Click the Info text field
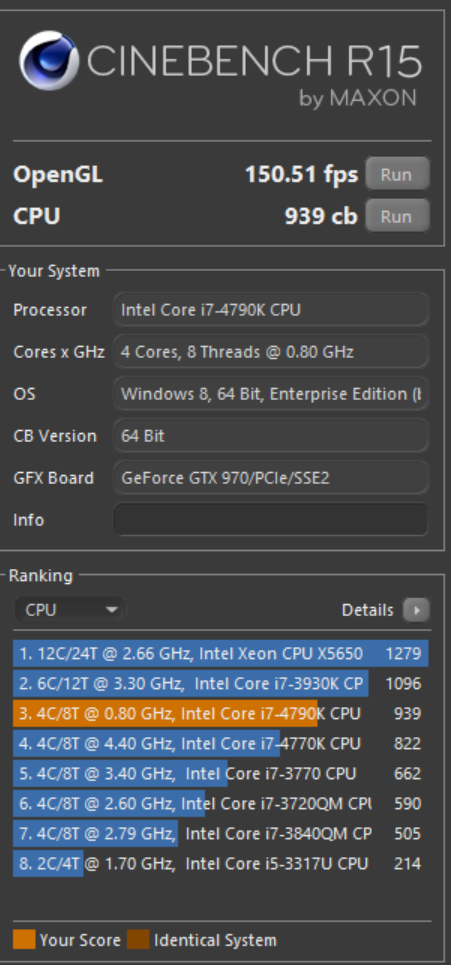This screenshot has height=965, width=451. pos(271,520)
